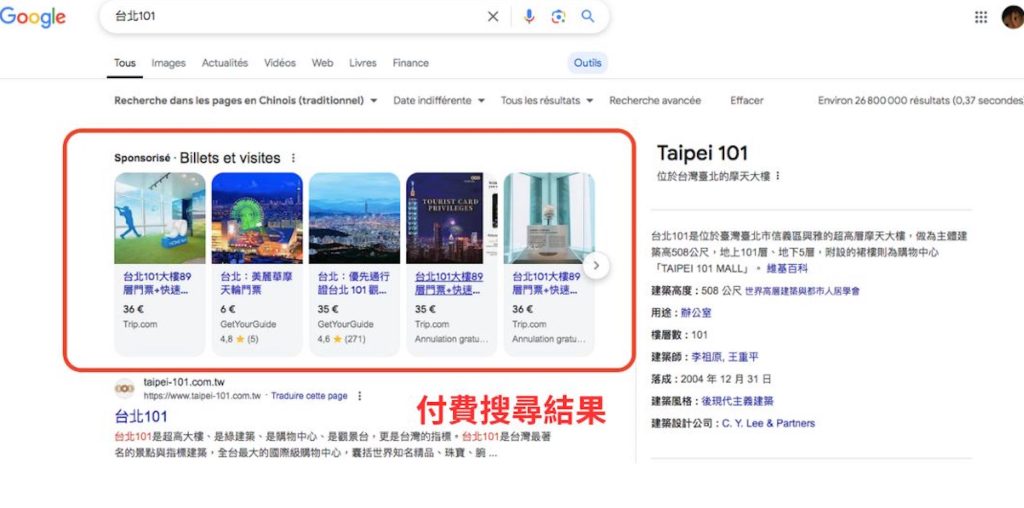Switch to the Livres tab
1024x508 pixels.
(x=362, y=63)
